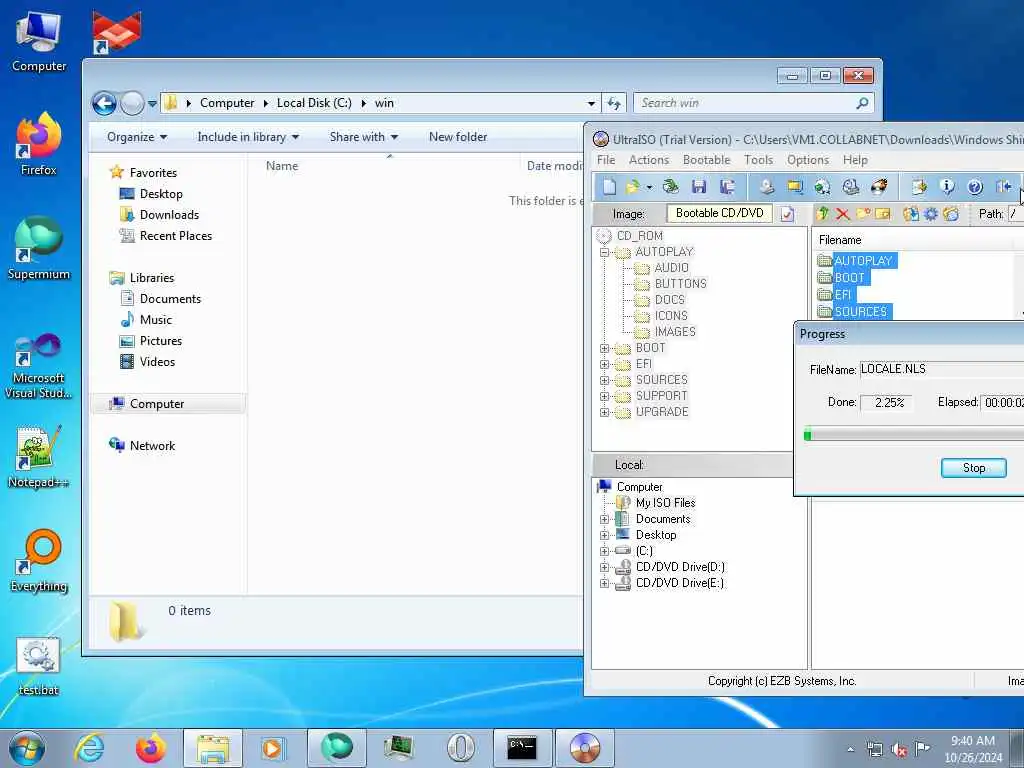This screenshot has height=768, width=1024.
Task: Click the New image icon in UltraISO toolbar
Action: point(609,187)
